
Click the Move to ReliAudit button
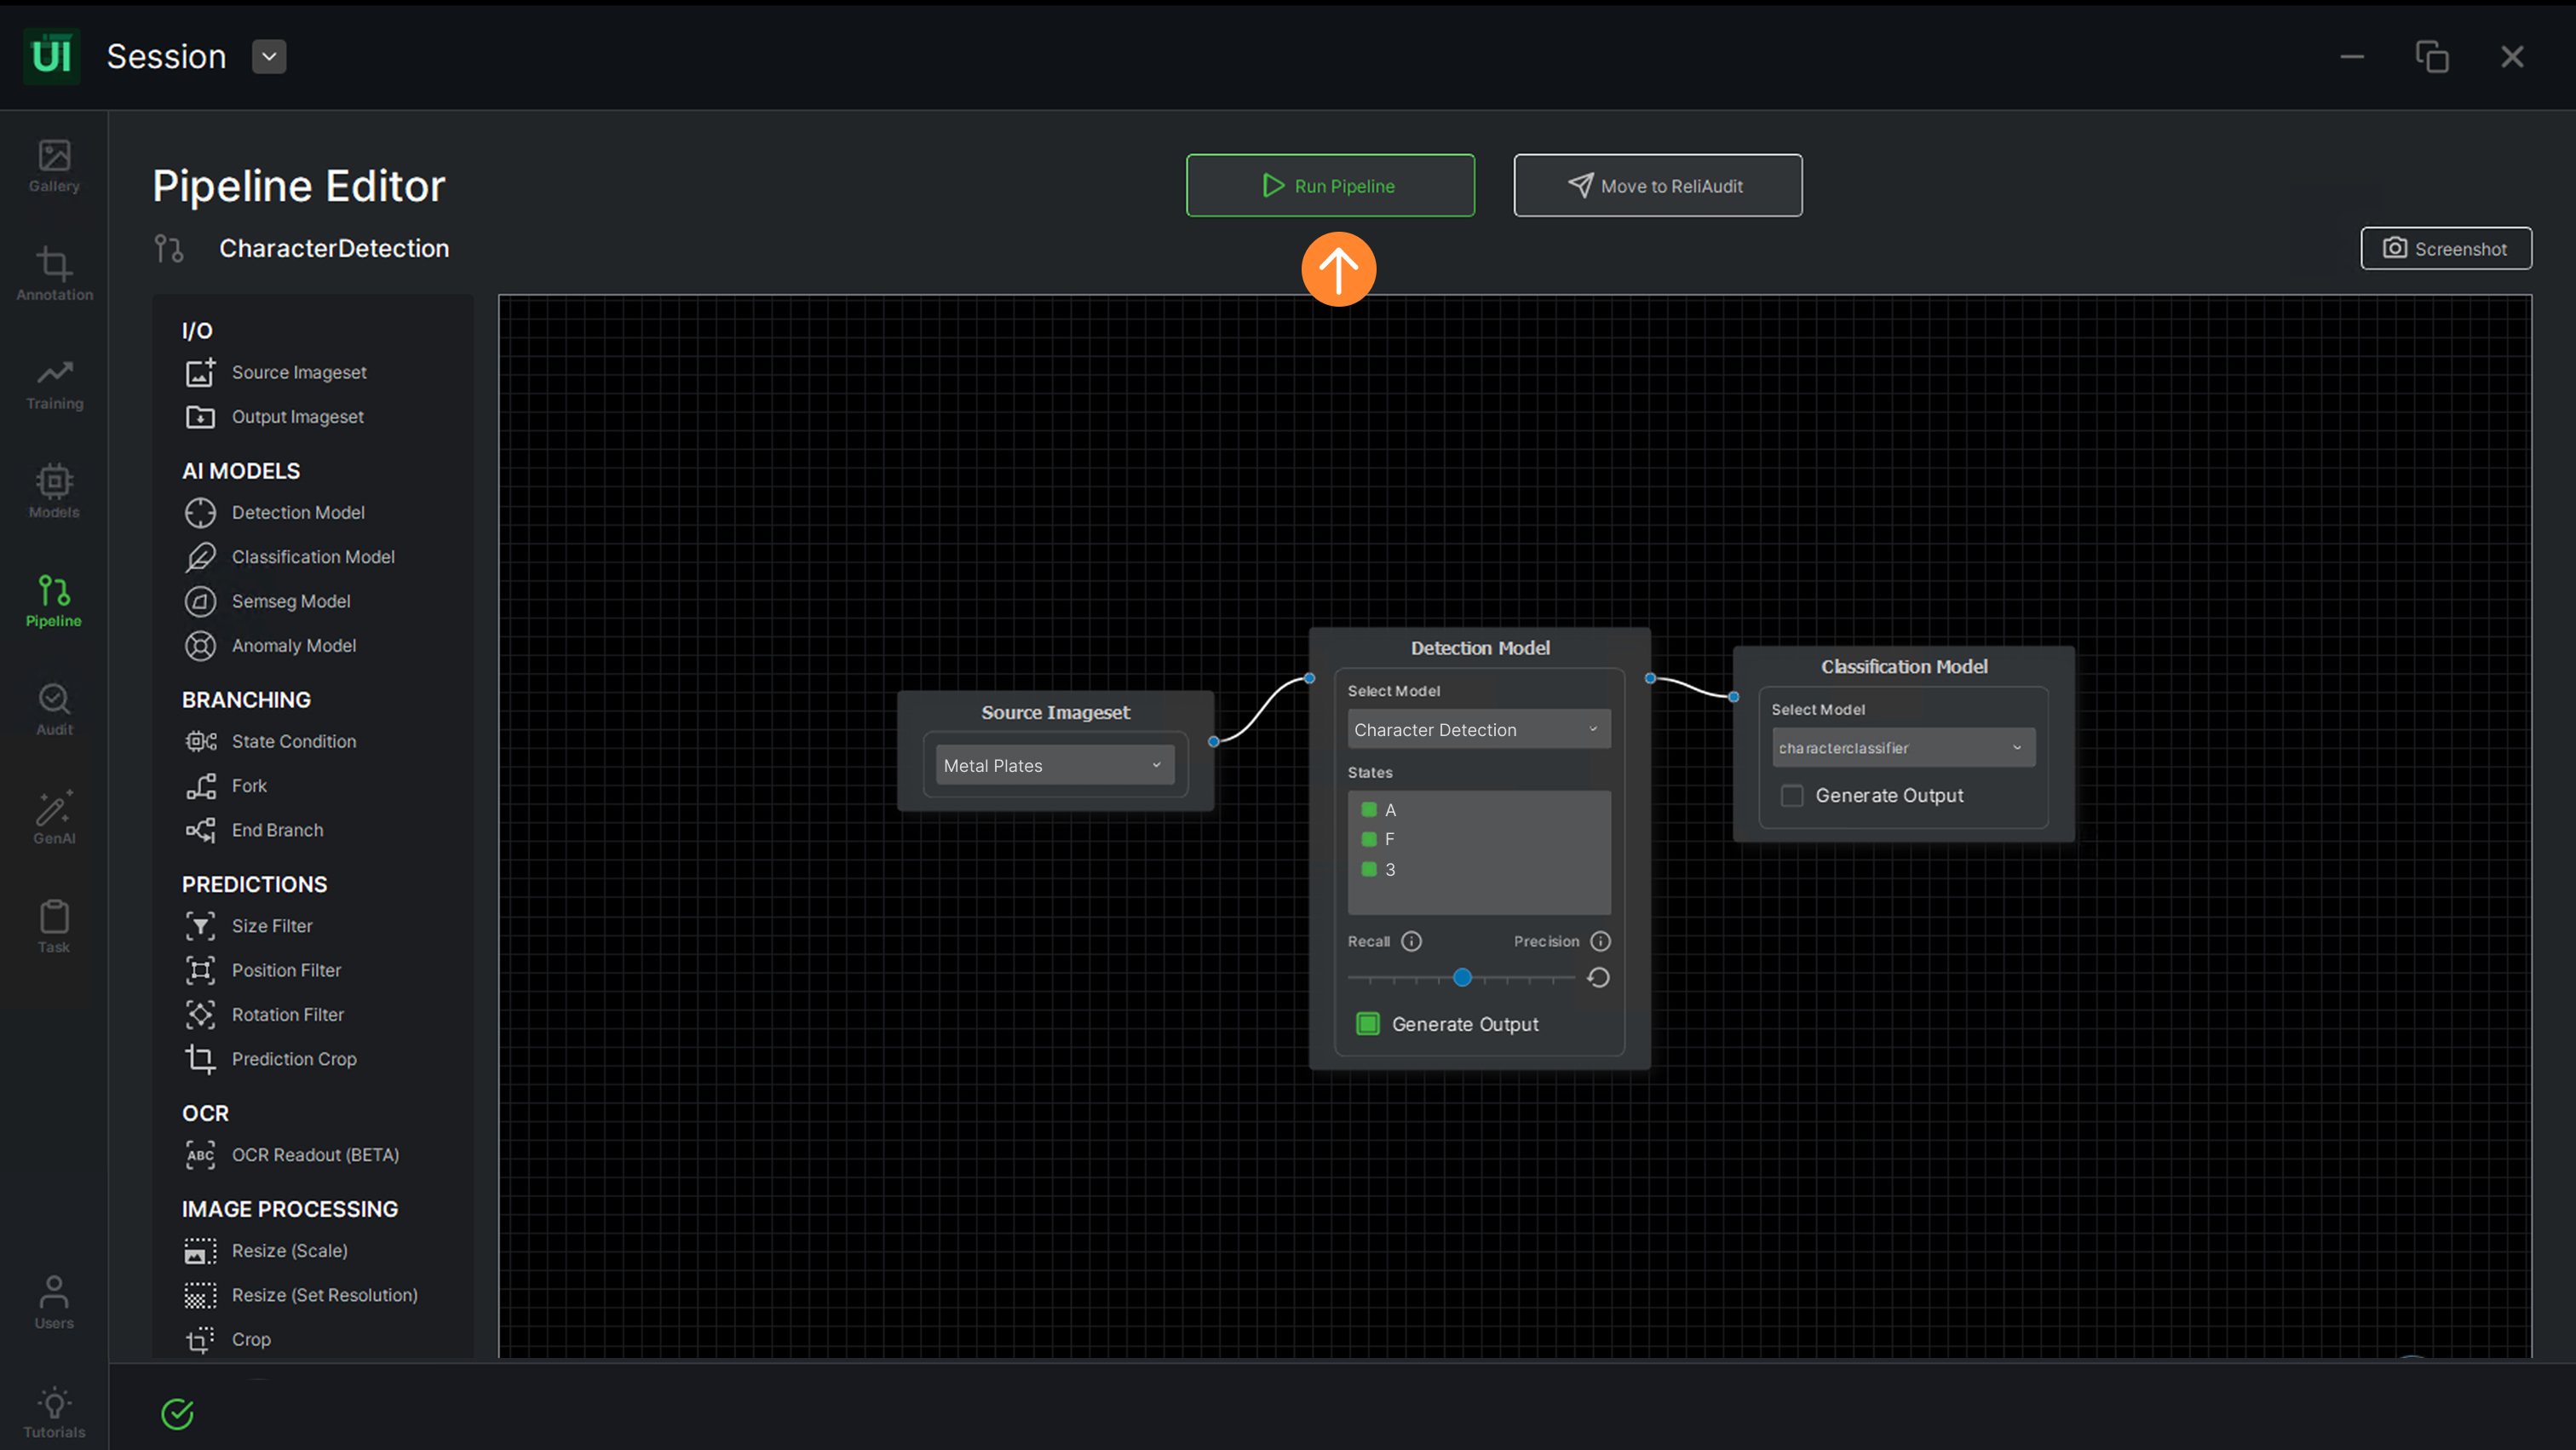point(1657,185)
